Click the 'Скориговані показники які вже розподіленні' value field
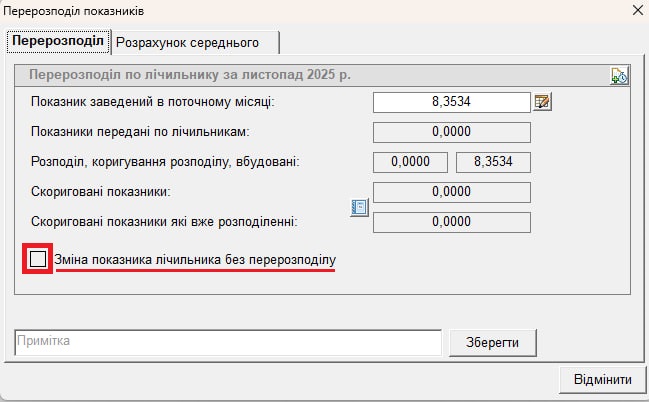Screen dimensions: 649x402 (450, 222)
